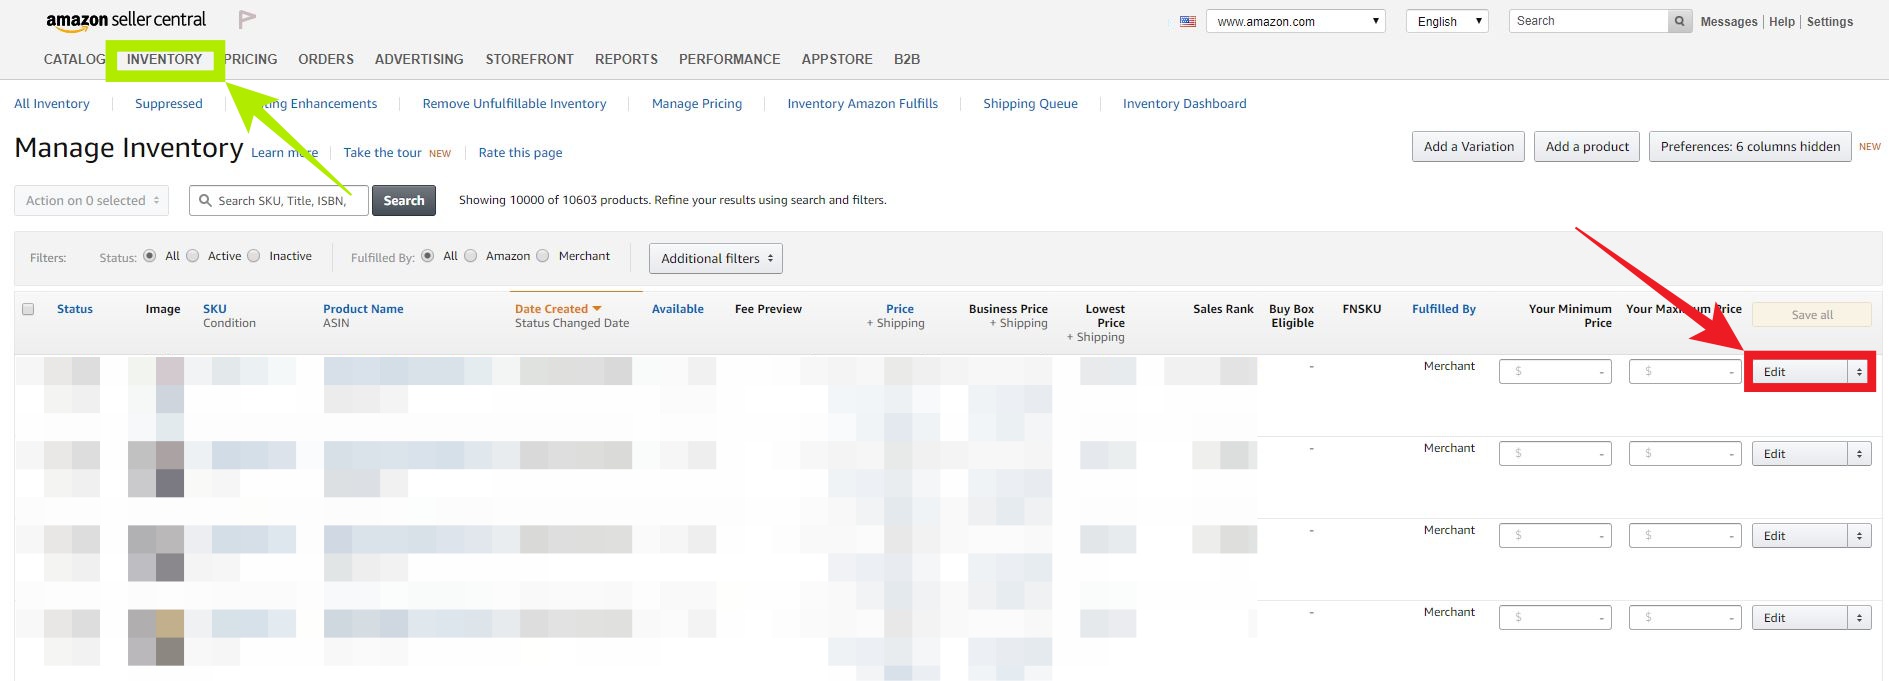This screenshot has width=1889, height=681.
Task: Click the Amazon Seller Central logo
Action: (126, 20)
